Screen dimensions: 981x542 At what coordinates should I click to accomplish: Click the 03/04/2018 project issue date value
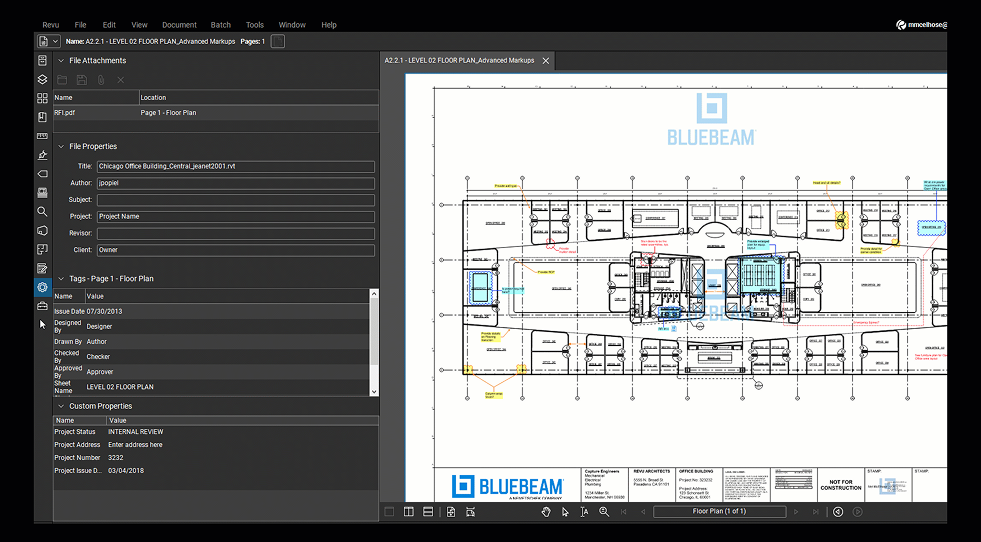point(126,471)
